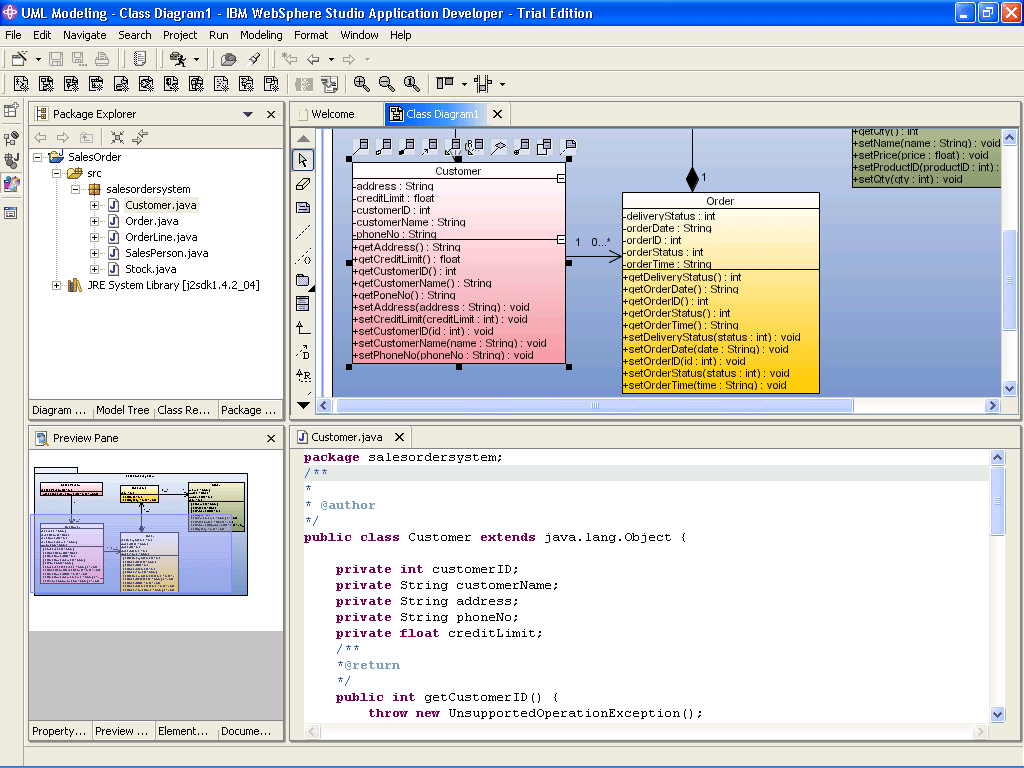Select the pointer selection tool in diagram palette
The height and width of the screenshot is (768, 1024).
[303, 160]
